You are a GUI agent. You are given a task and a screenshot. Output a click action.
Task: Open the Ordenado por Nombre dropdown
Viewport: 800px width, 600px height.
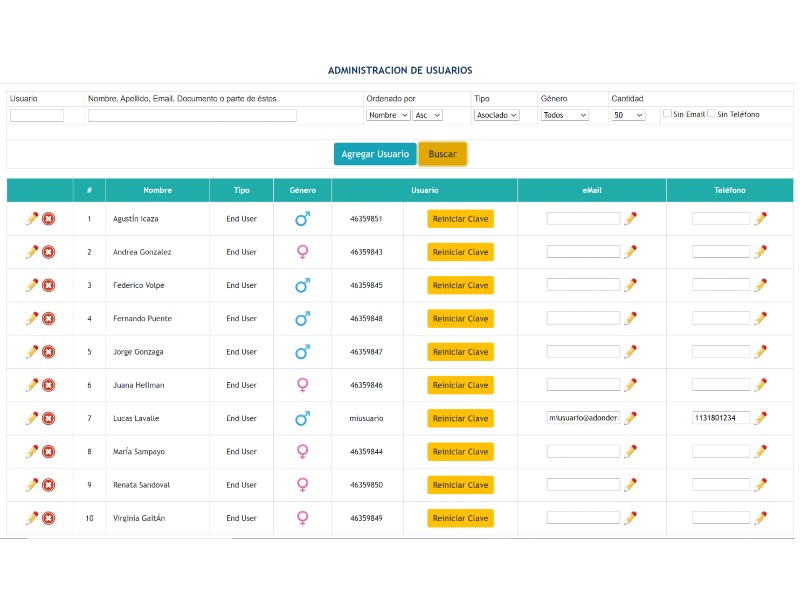[388, 115]
